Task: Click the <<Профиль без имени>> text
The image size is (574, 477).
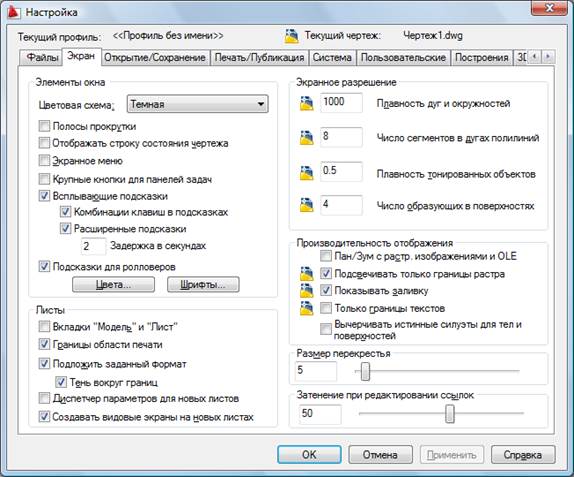Action: pyautogui.click(x=168, y=36)
